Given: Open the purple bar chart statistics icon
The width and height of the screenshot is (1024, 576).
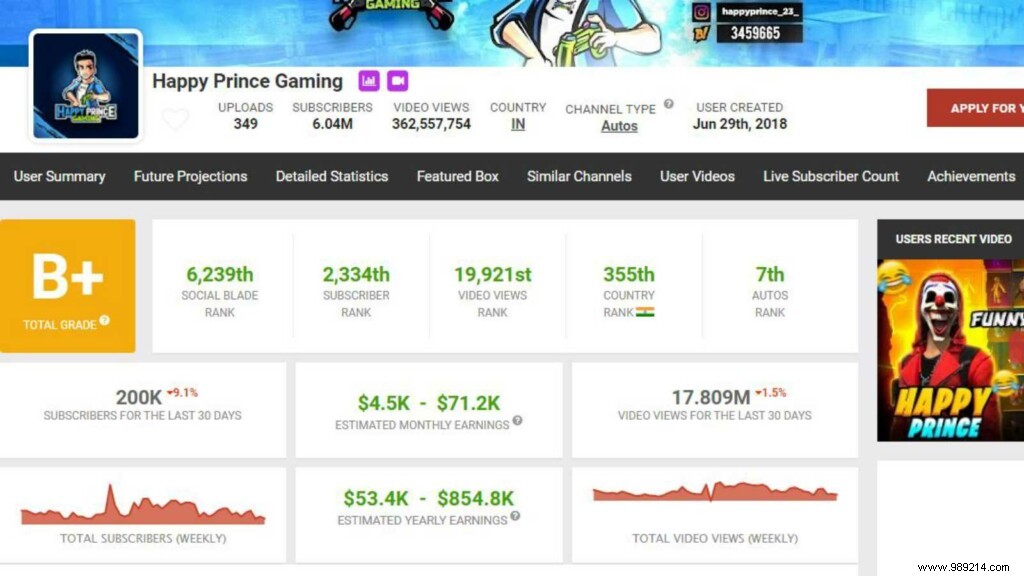Looking at the screenshot, I should pyautogui.click(x=369, y=80).
